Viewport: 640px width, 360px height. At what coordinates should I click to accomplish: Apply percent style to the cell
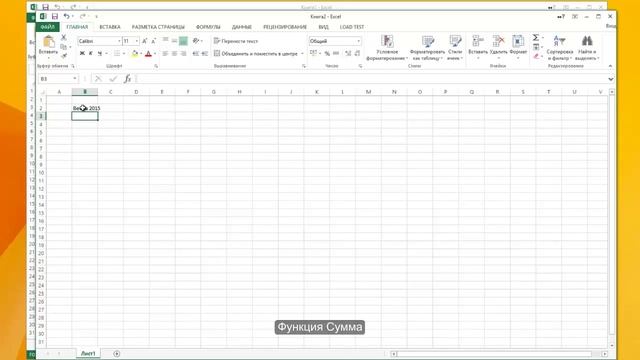click(x=327, y=53)
